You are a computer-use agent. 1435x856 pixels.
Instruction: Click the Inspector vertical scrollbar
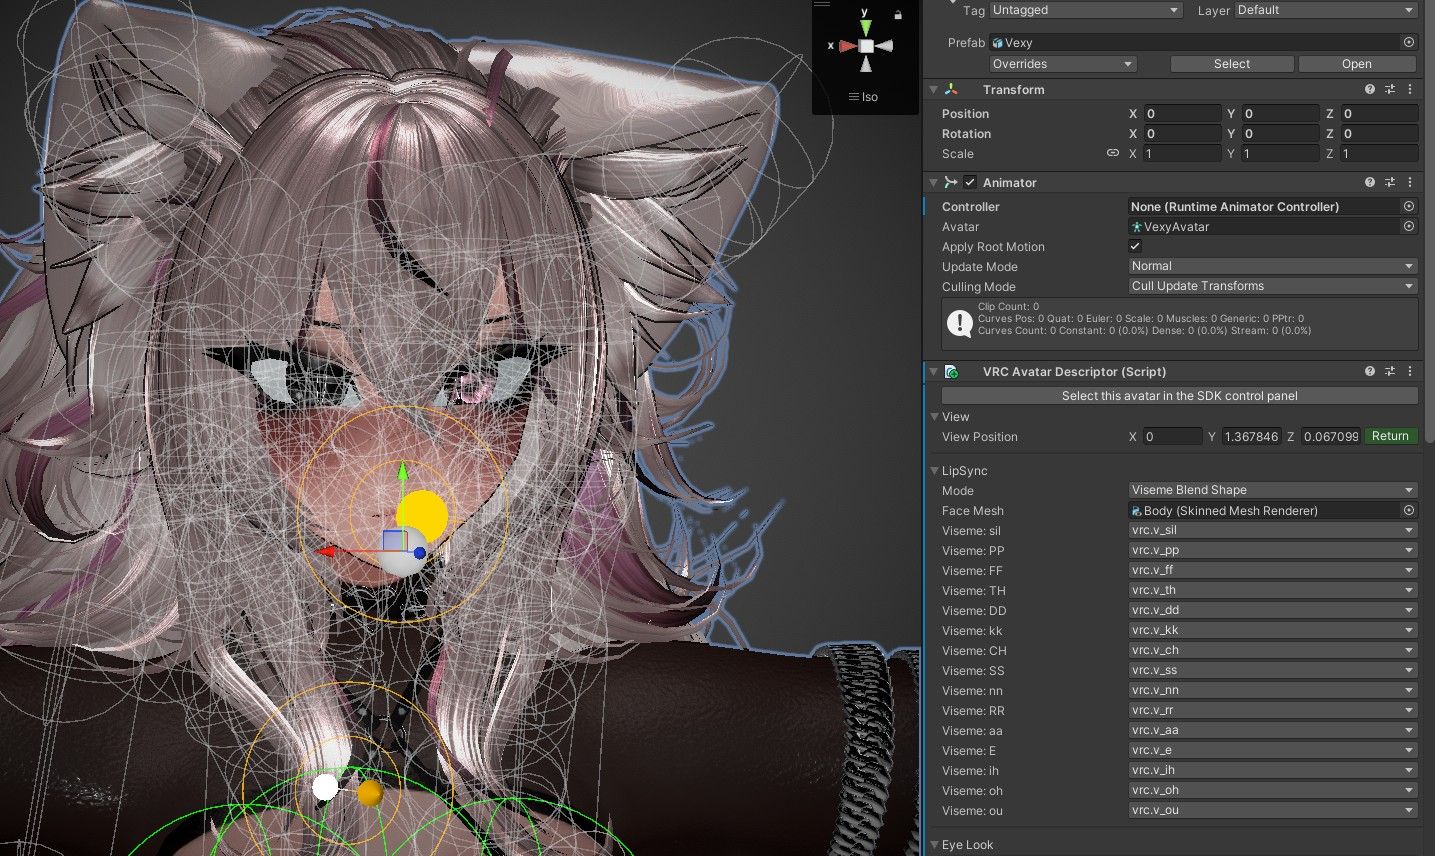[1428, 220]
